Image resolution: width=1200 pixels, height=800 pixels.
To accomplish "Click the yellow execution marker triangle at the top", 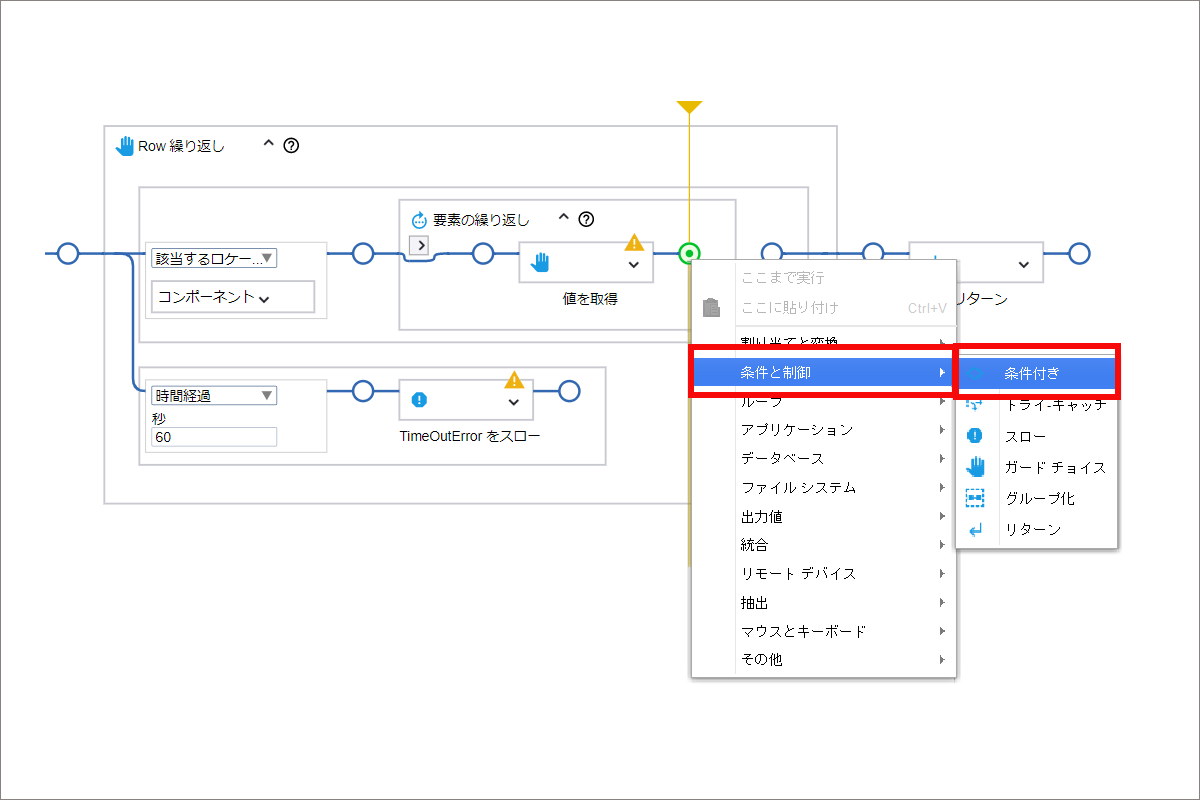I will [x=689, y=107].
